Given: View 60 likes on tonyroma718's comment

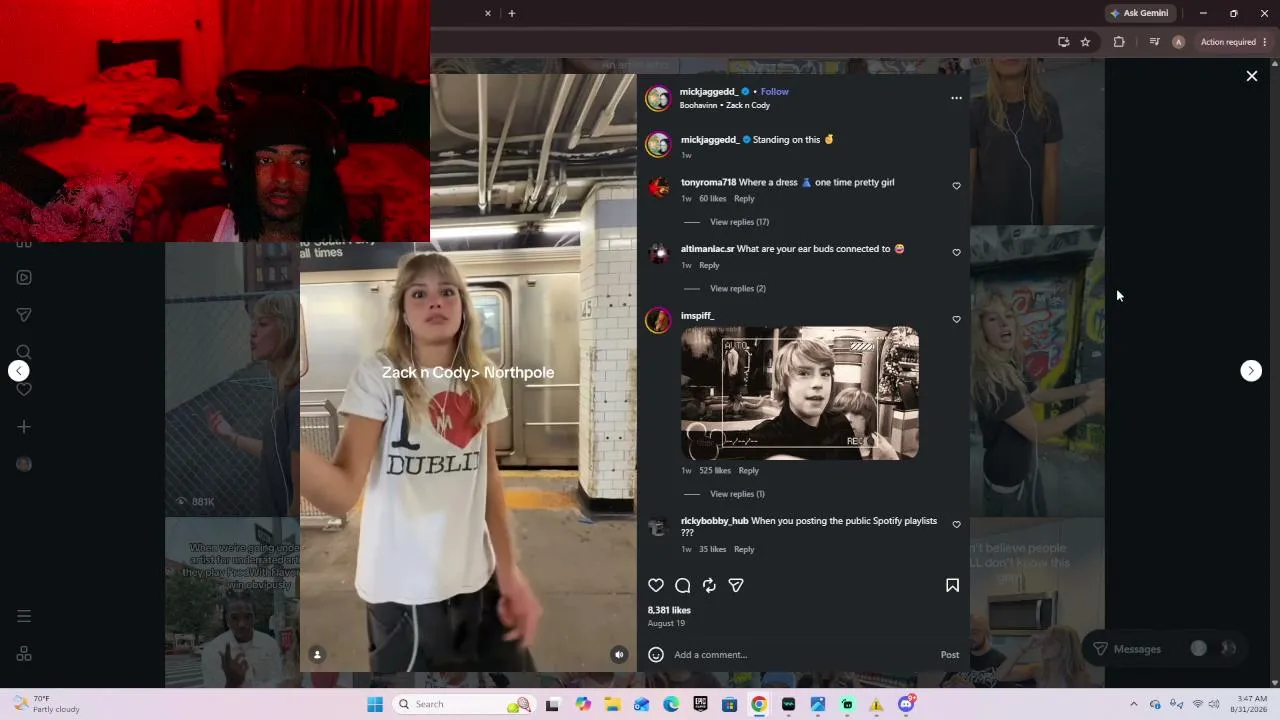Looking at the screenshot, I should click(712, 199).
